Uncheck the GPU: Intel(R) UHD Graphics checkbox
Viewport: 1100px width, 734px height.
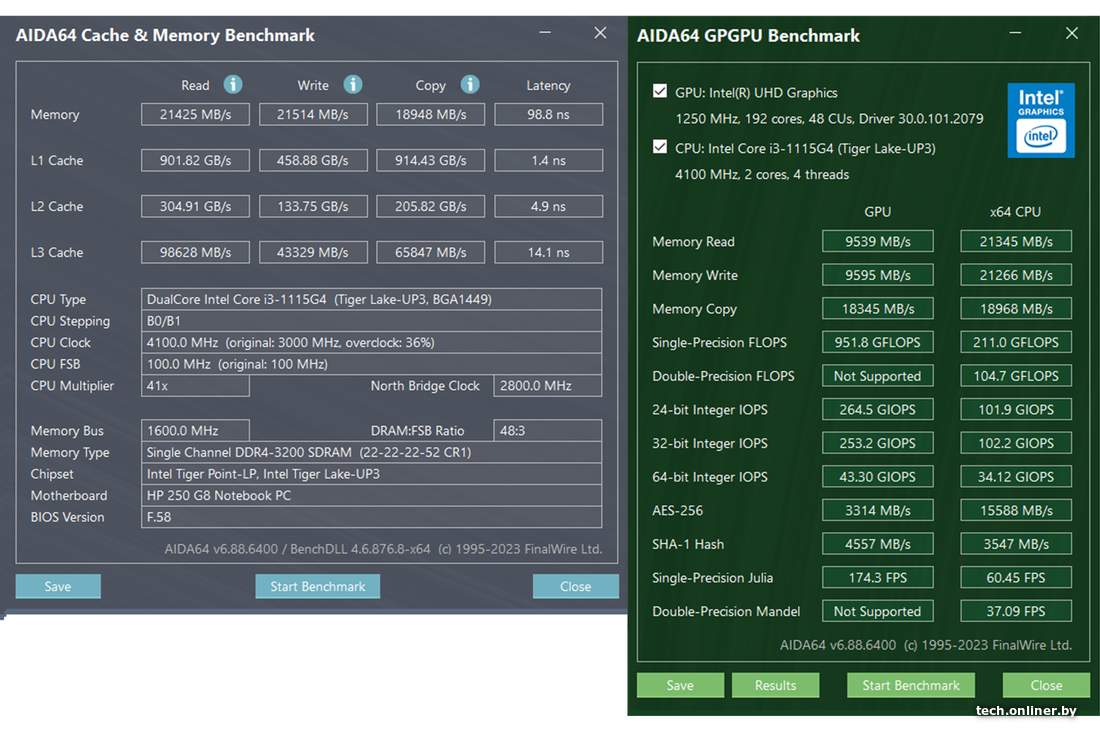[660, 92]
